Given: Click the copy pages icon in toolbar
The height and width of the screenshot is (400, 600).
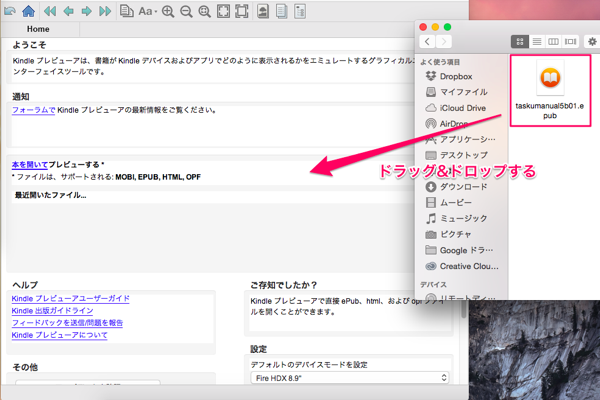Looking at the screenshot, I should 127,12.
